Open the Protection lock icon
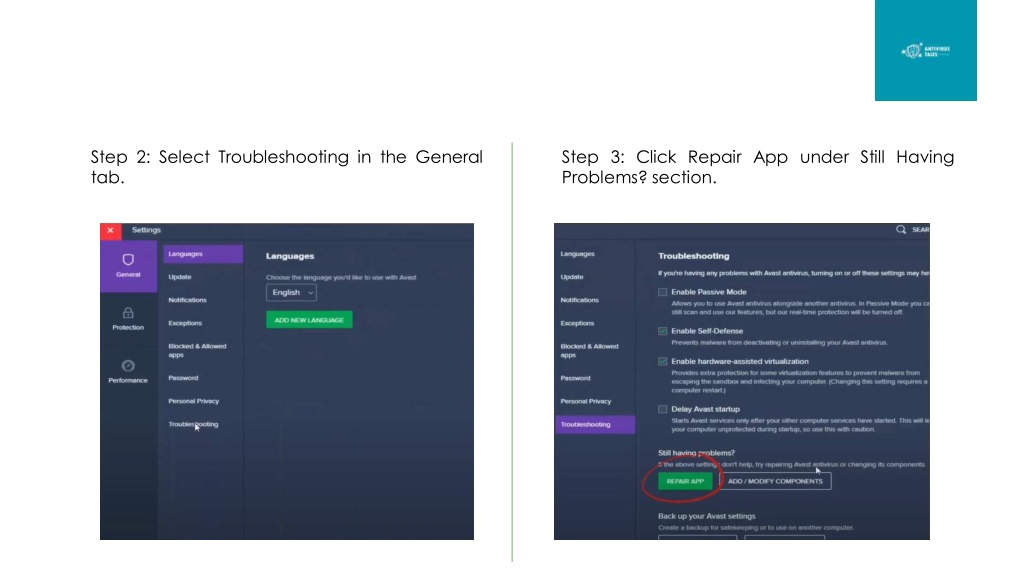The height and width of the screenshot is (576, 1024). click(128, 313)
